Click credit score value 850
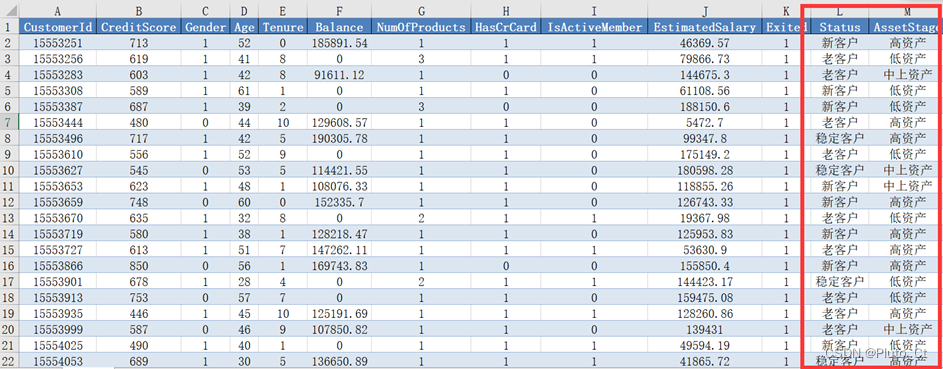This screenshot has height=369, width=943. pos(139,266)
